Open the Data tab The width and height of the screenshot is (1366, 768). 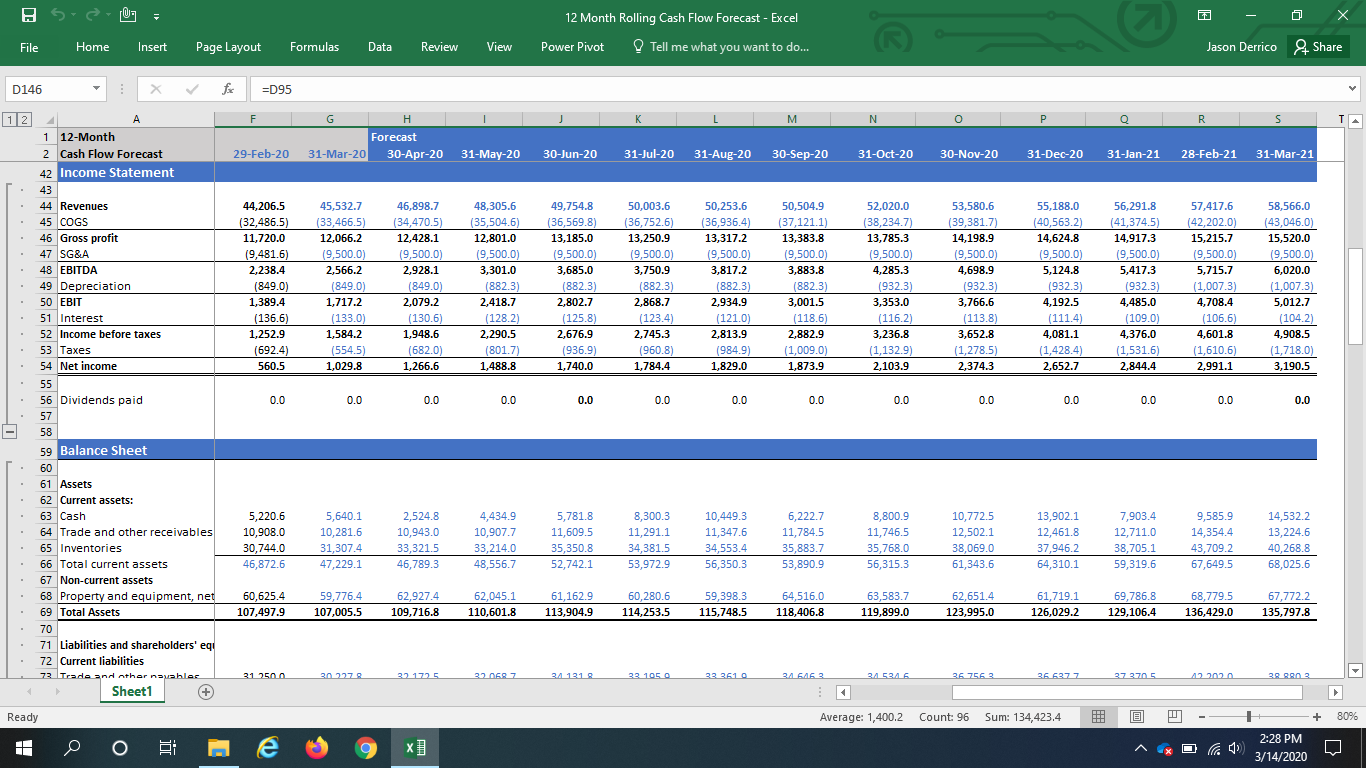[x=380, y=47]
